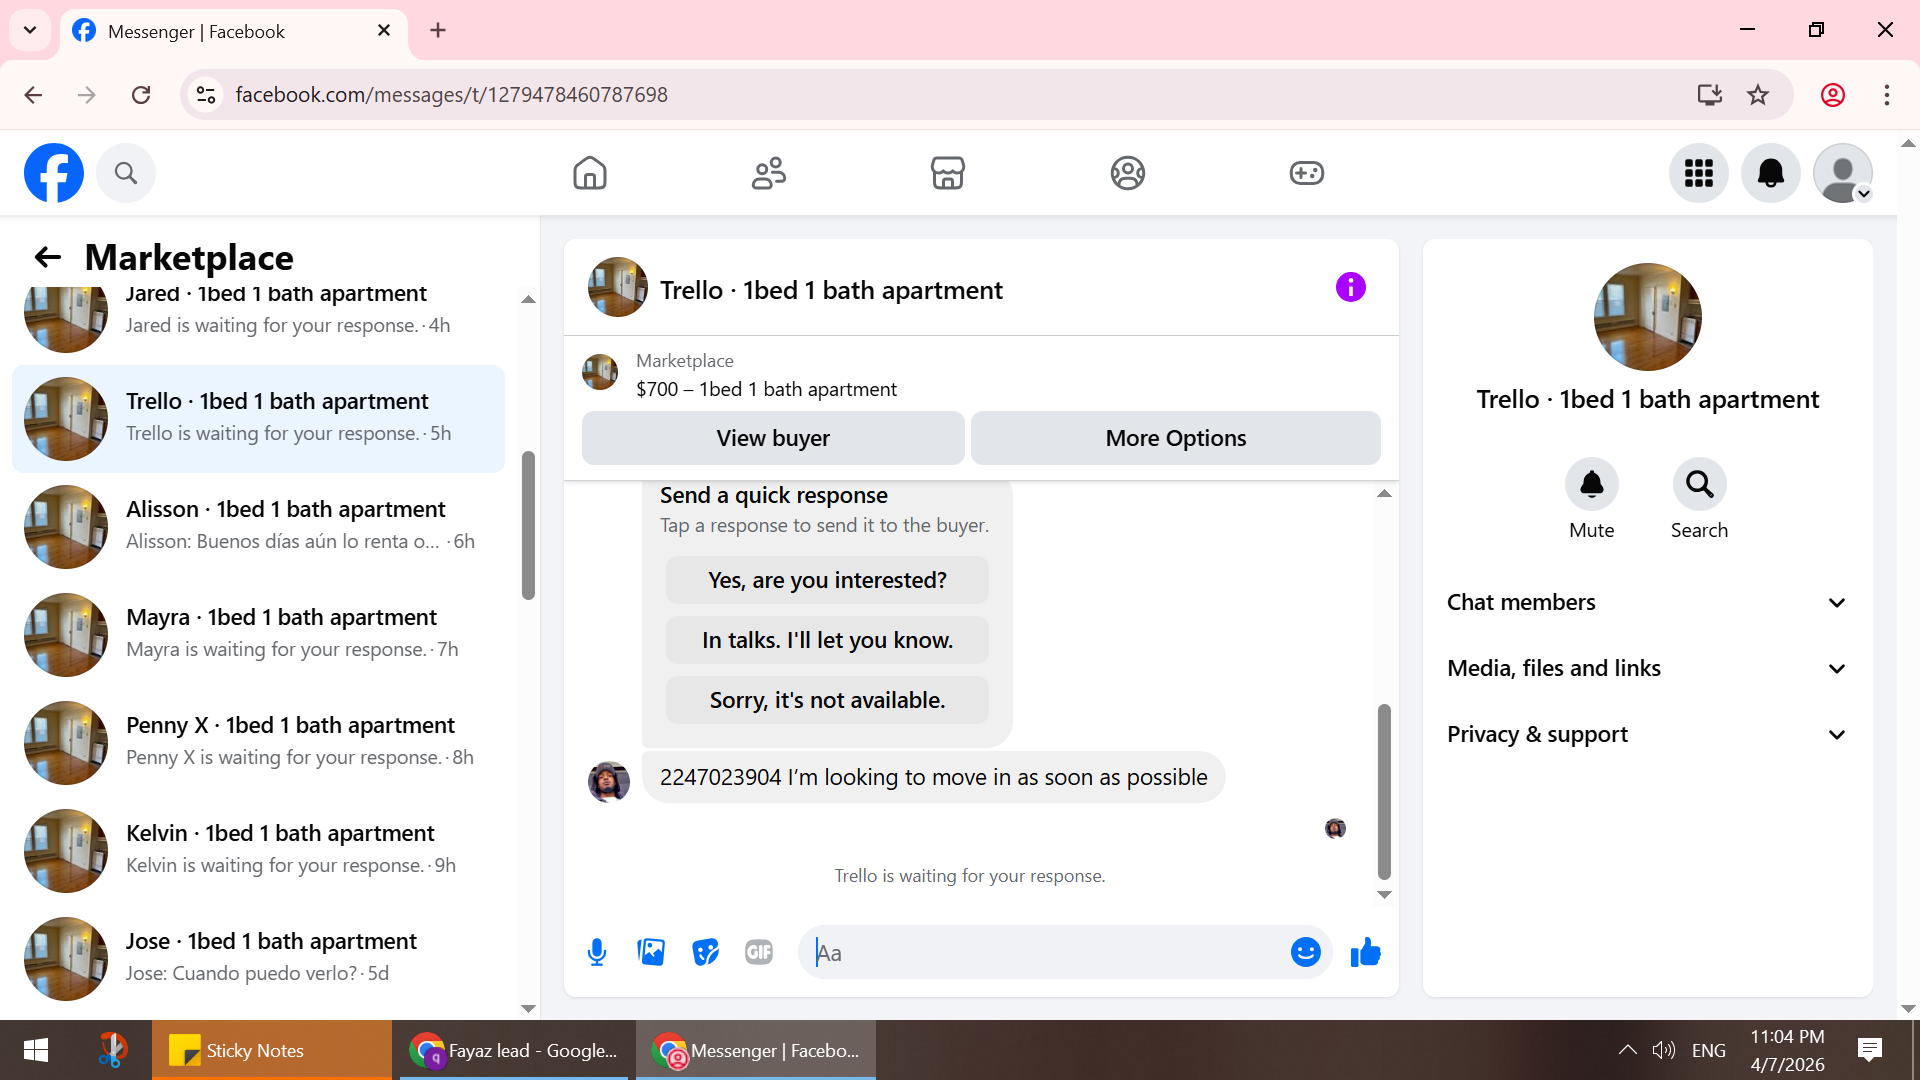Click the back arrow next to Marketplace
The height and width of the screenshot is (1080, 1920).
coord(48,257)
